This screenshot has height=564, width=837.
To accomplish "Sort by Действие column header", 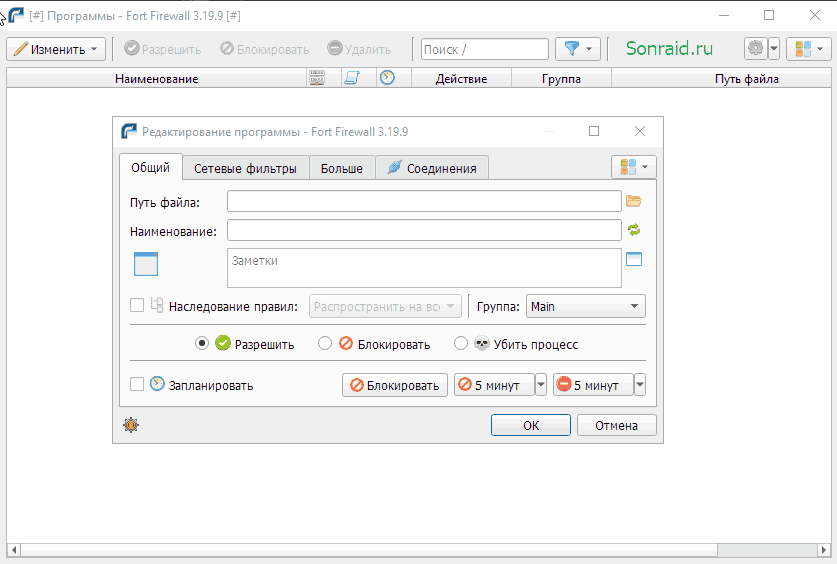I will click(x=461, y=79).
